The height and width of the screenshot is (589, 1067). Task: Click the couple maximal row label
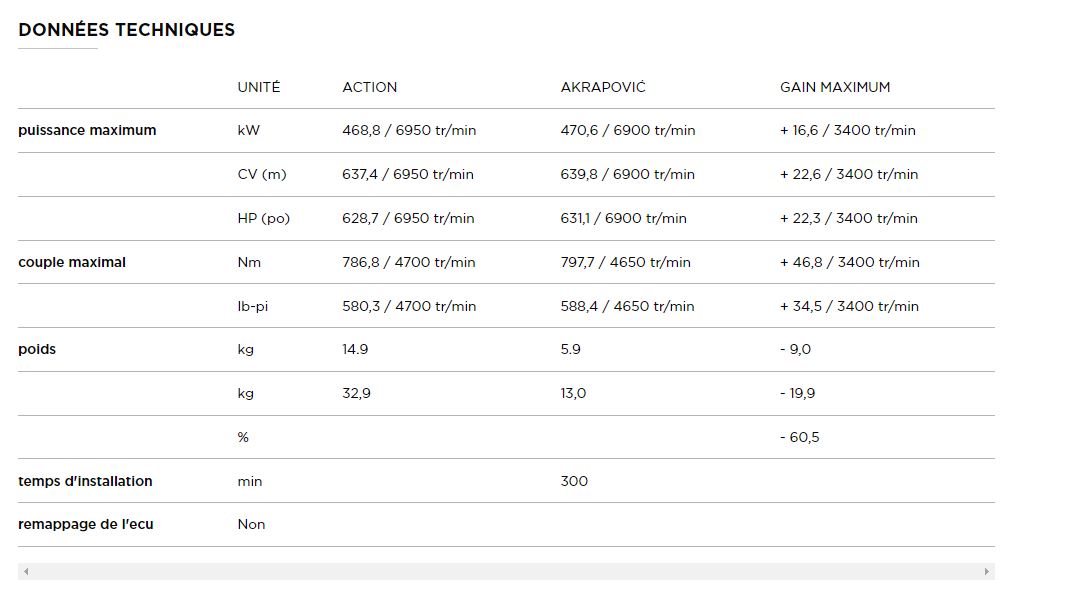[x=72, y=262]
